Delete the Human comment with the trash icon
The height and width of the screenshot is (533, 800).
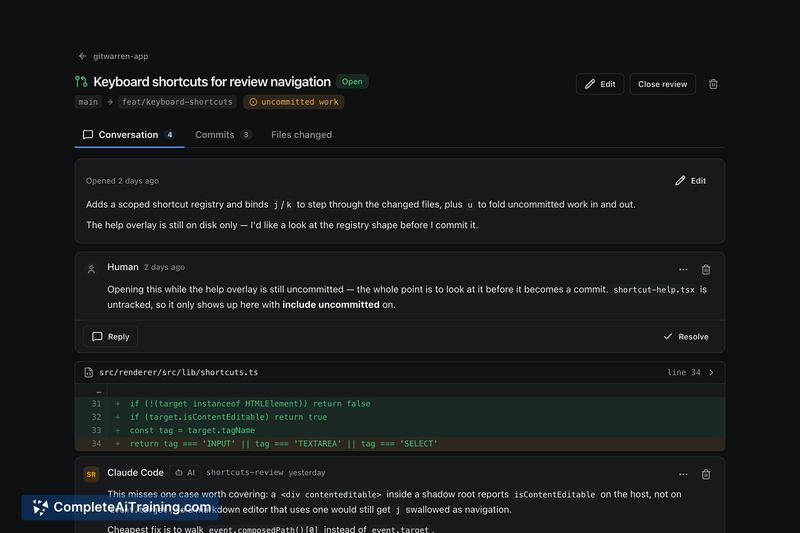pos(706,269)
